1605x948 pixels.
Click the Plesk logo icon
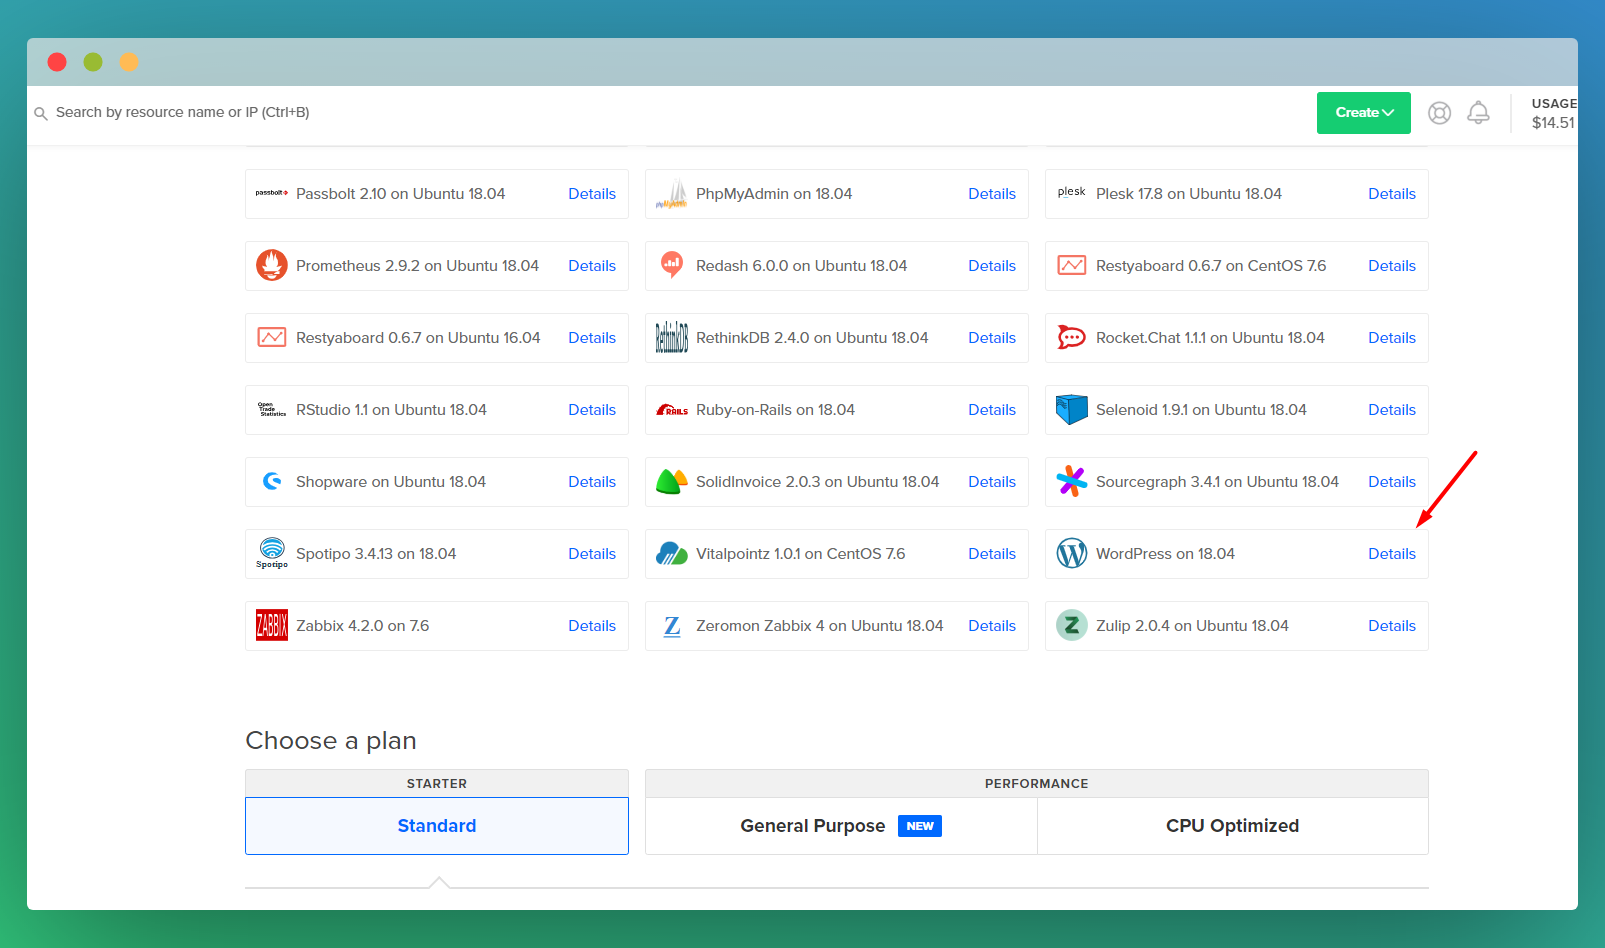pyautogui.click(x=1072, y=192)
